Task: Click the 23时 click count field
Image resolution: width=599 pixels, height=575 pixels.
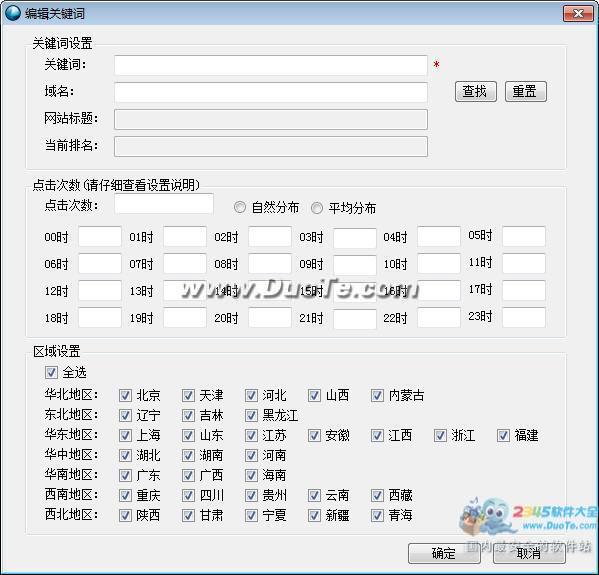Action: tap(524, 317)
